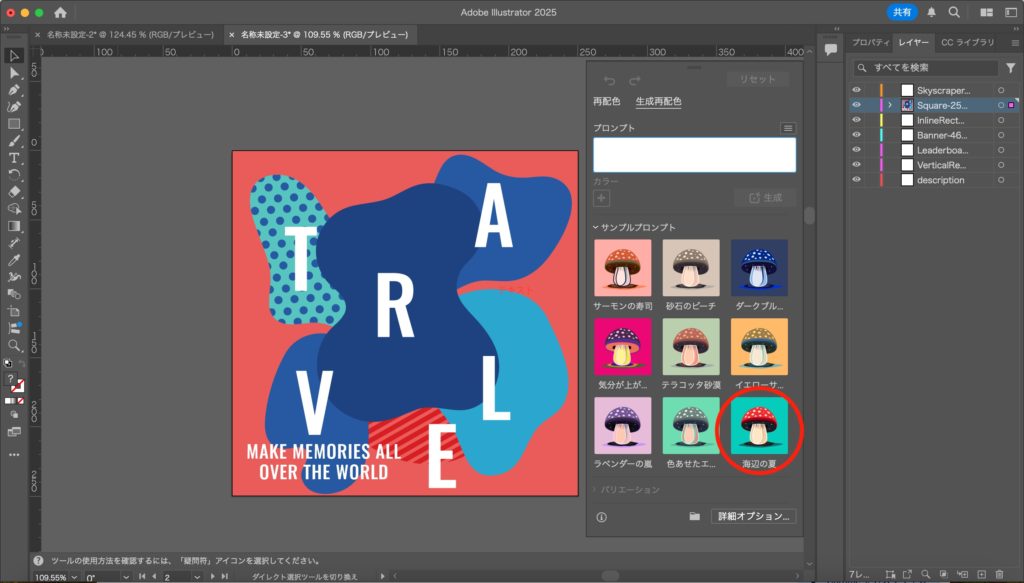
Task: Pick the Rectangle tool
Action: point(14,124)
